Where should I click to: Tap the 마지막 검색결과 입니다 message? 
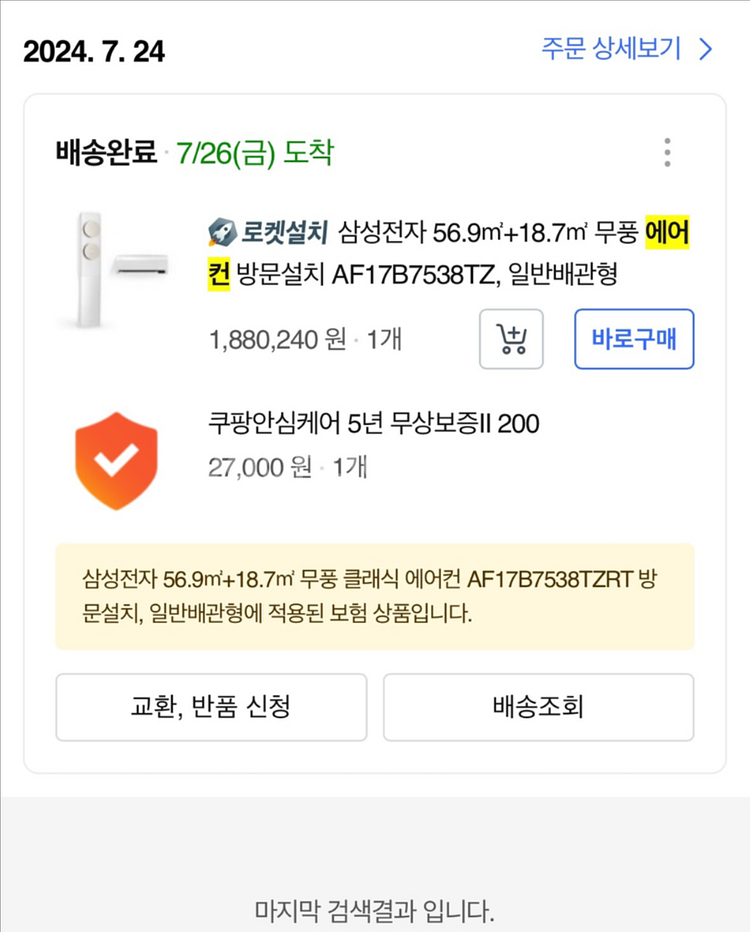(374, 911)
